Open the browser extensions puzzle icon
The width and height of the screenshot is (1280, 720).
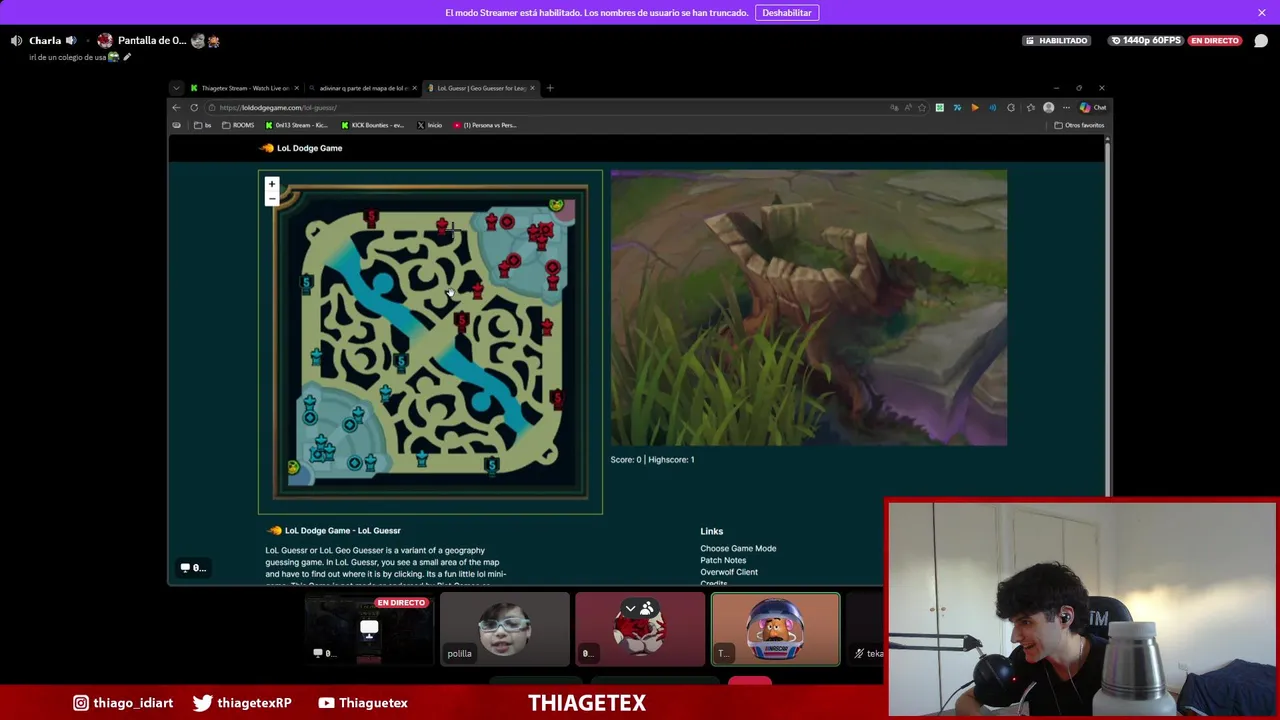[x=1011, y=107]
